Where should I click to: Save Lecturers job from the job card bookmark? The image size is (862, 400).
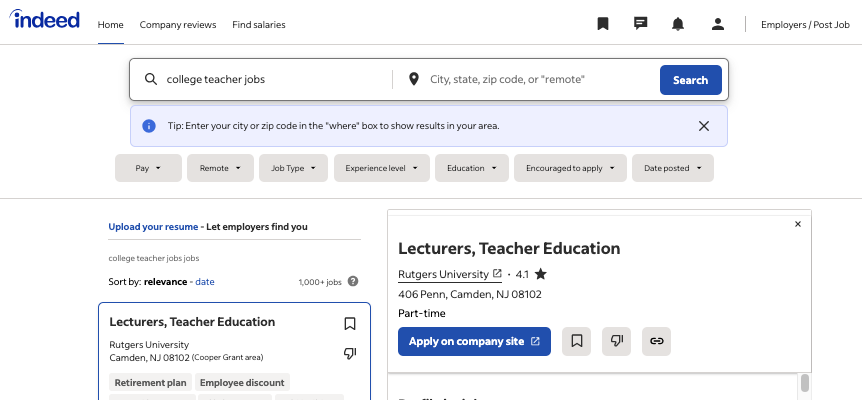click(x=350, y=324)
